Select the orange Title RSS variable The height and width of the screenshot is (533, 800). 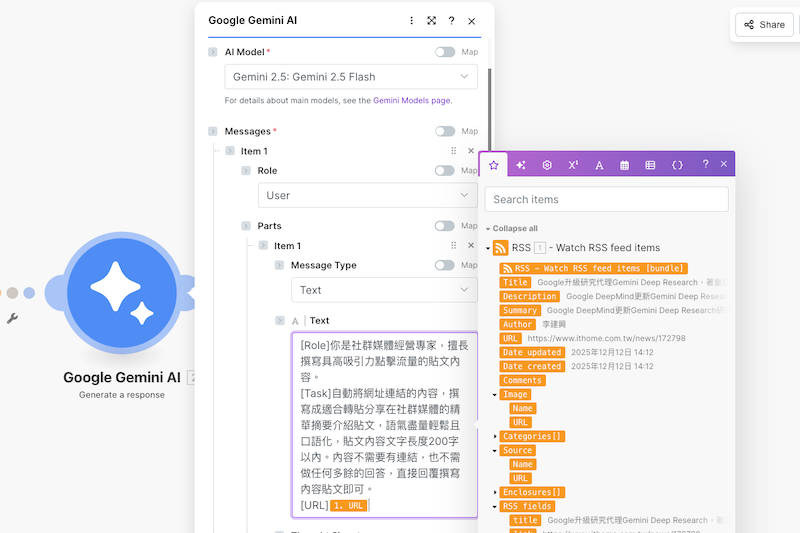(516, 282)
